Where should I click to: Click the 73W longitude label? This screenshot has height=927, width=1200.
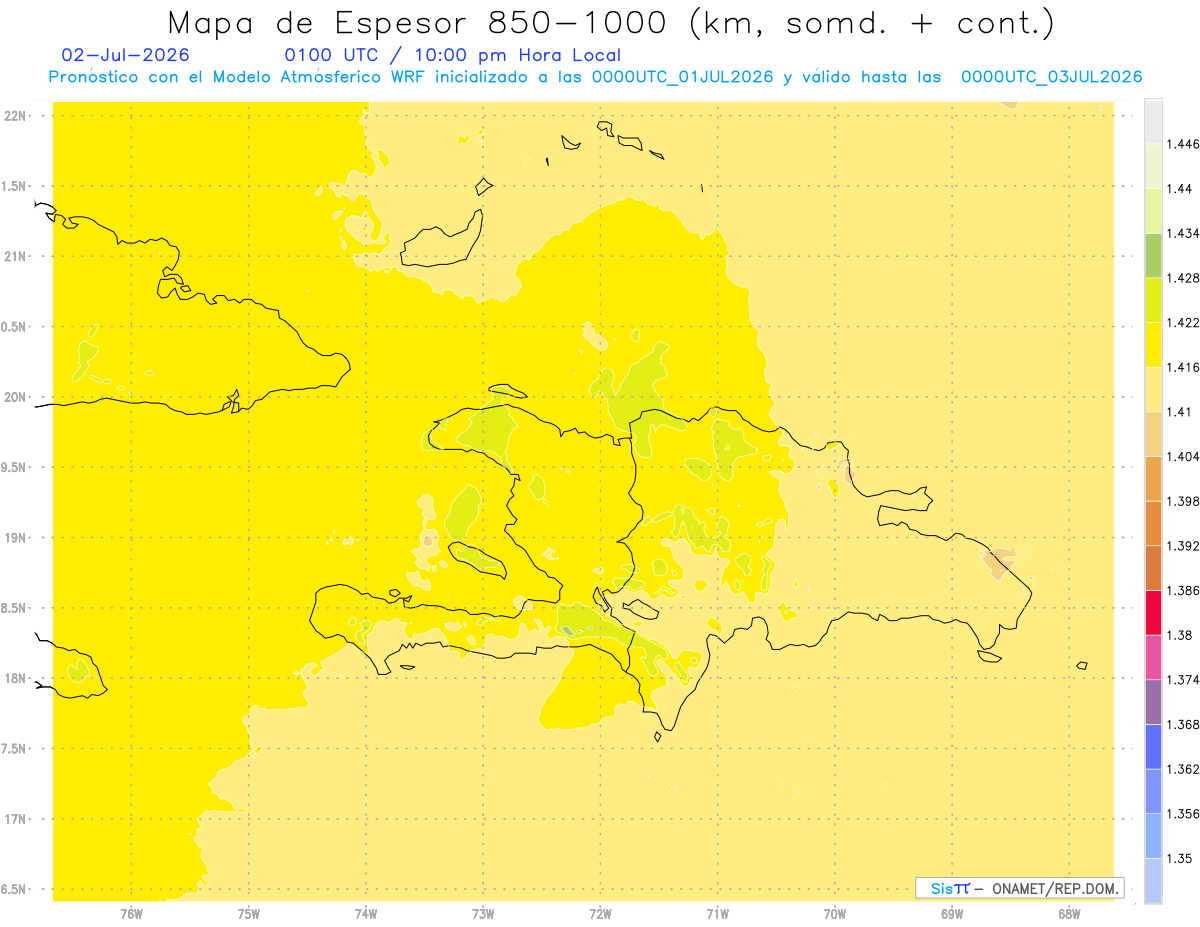(x=483, y=914)
